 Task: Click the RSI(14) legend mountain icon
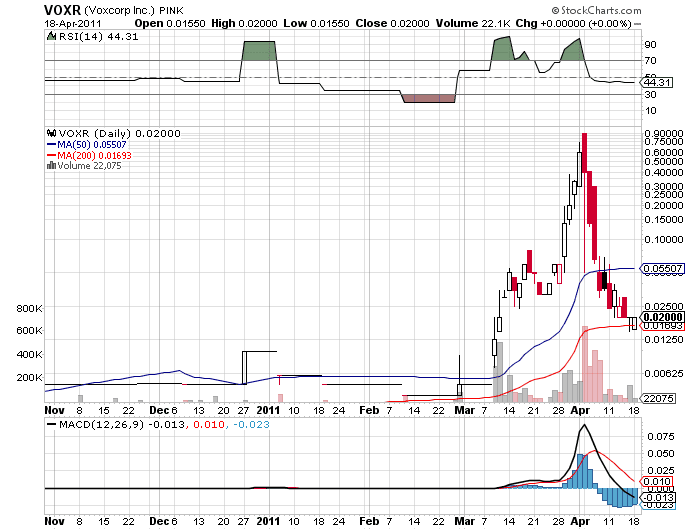coord(51,36)
